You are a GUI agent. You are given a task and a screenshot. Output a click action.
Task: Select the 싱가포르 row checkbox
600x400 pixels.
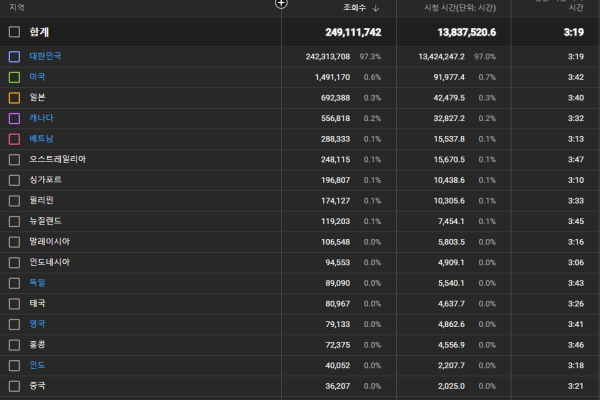pos(14,180)
